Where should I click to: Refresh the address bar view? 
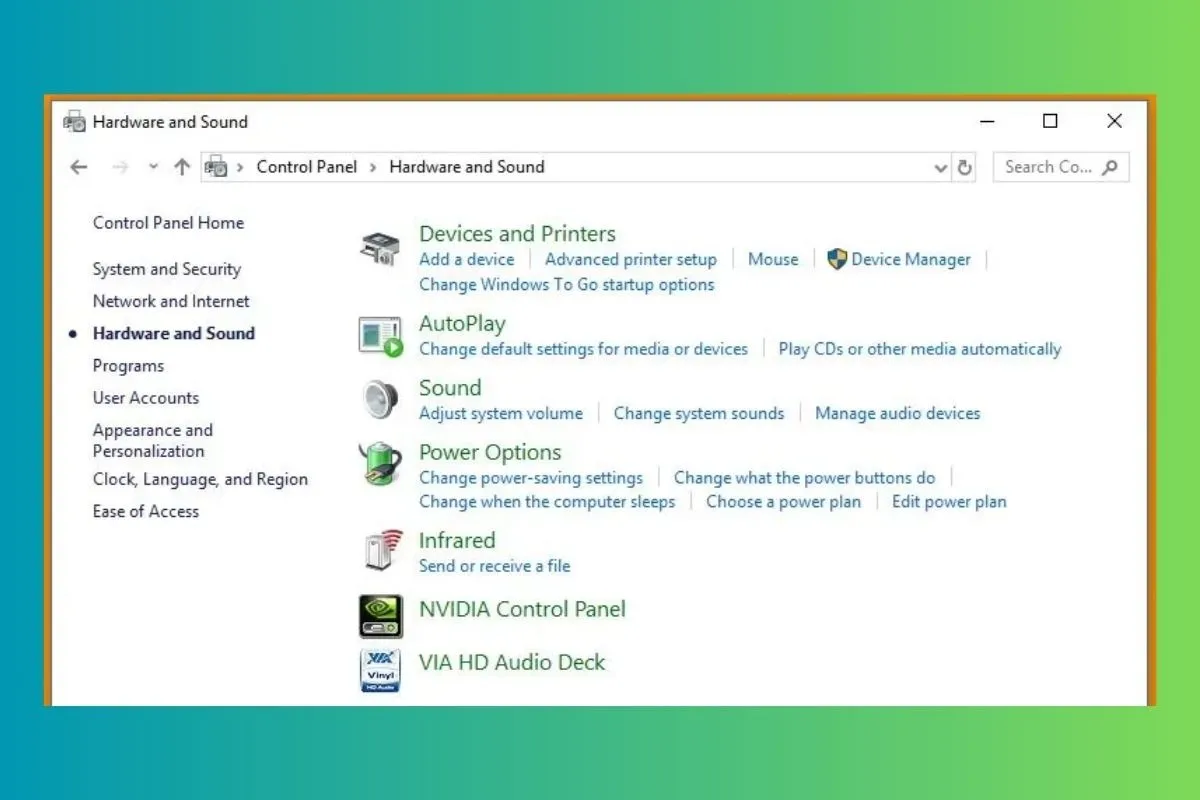point(964,168)
